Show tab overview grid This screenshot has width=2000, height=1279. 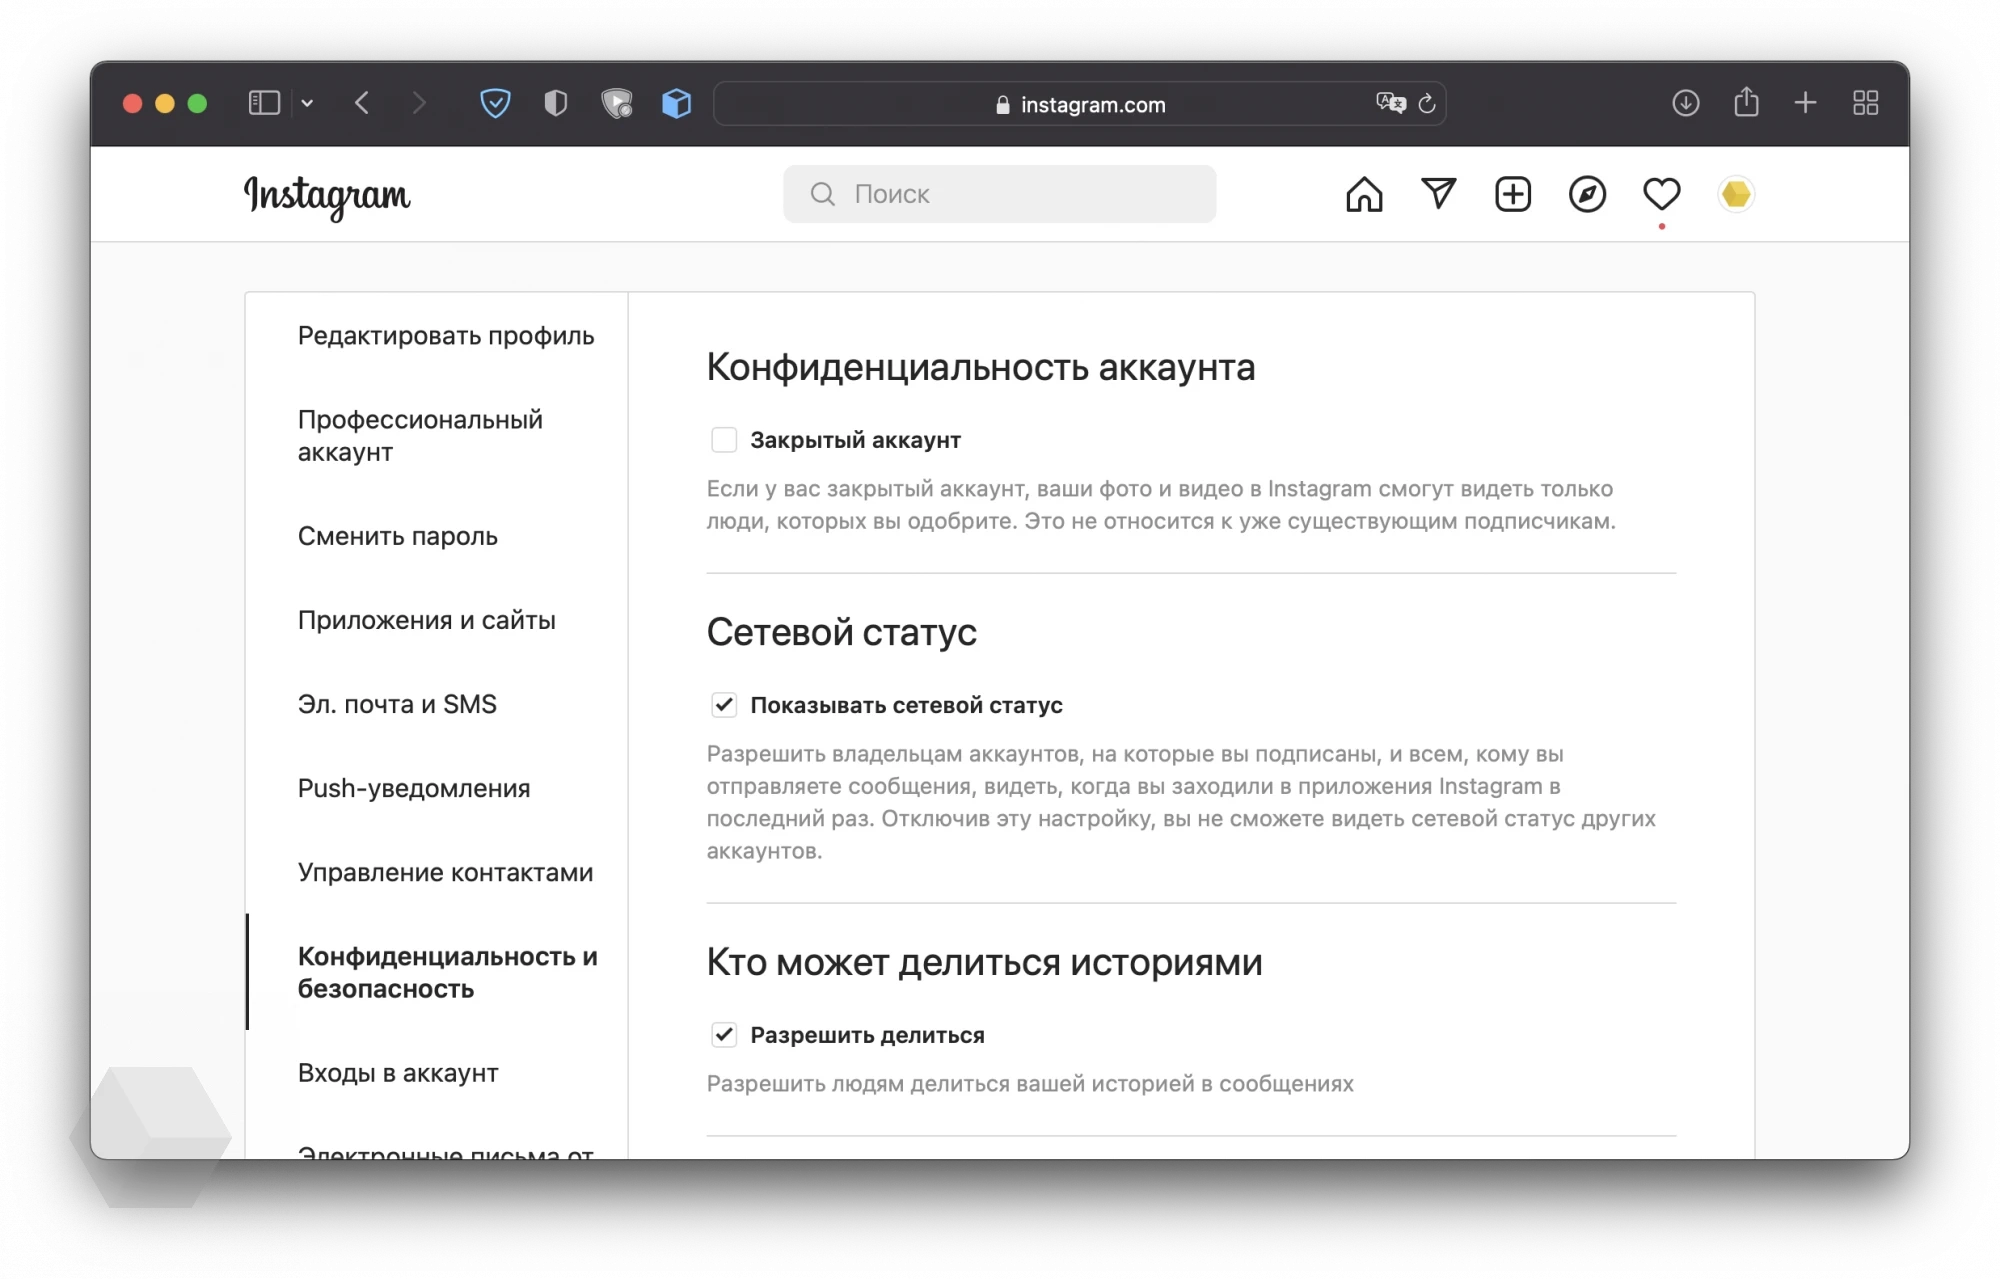pos(1865,103)
